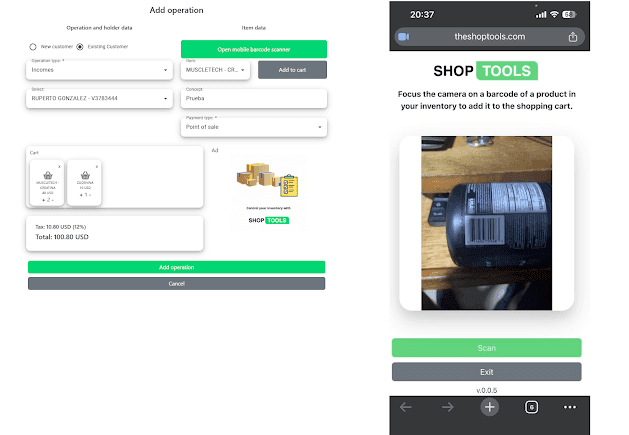Click the Add operation heading
The image size is (629, 435).
(177, 10)
